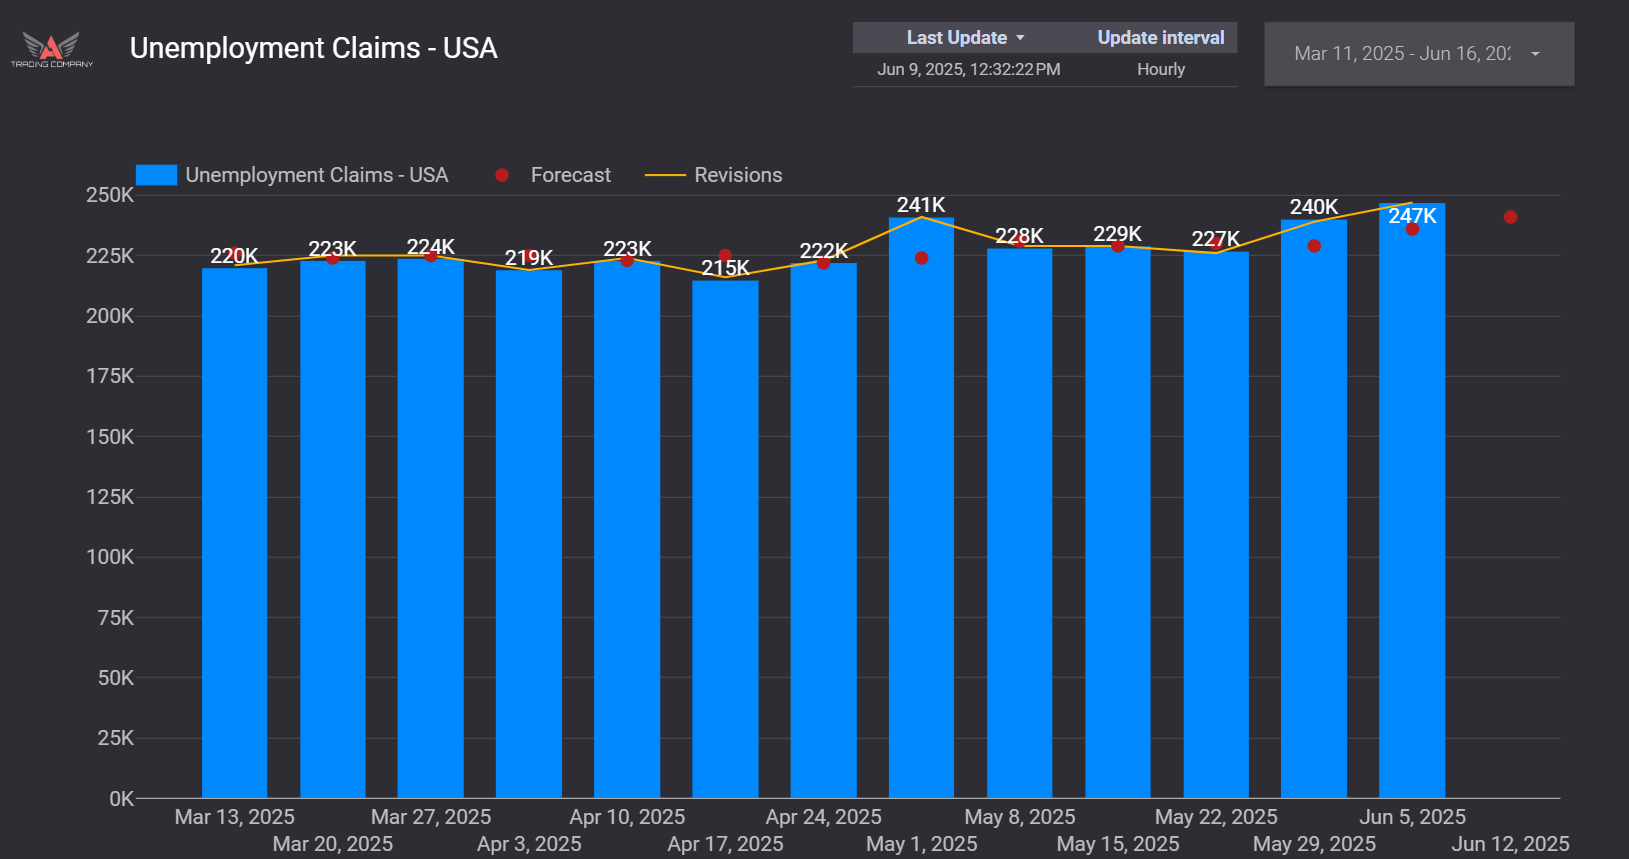Image resolution: width=1629 pixels, height=859 pixels.
Task: Click the Last Update sort arrow
Action: coord(1020,38)
